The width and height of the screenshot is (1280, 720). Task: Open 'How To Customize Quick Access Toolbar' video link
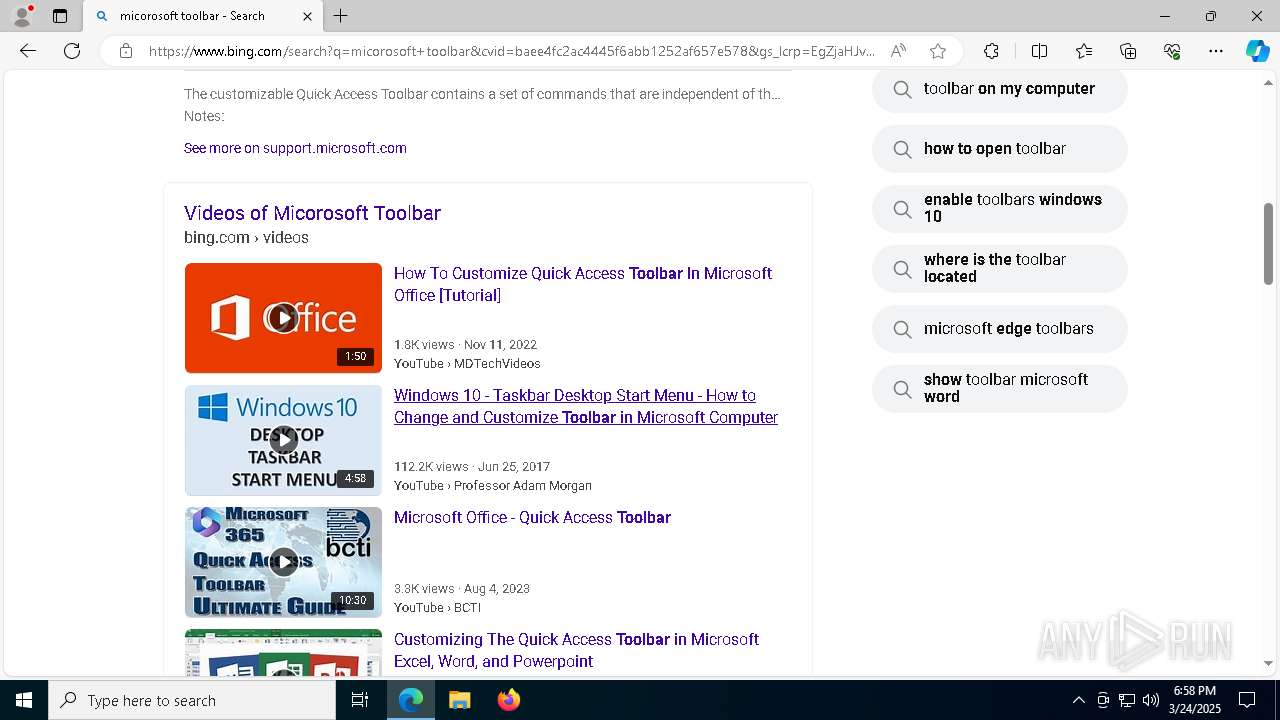click(x=583, y=284)
